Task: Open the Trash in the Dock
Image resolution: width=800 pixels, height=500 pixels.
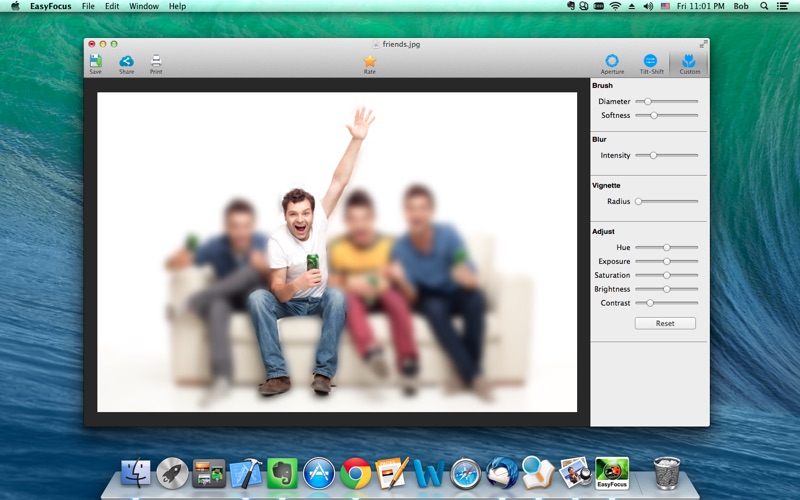Action: coord(667,473)
